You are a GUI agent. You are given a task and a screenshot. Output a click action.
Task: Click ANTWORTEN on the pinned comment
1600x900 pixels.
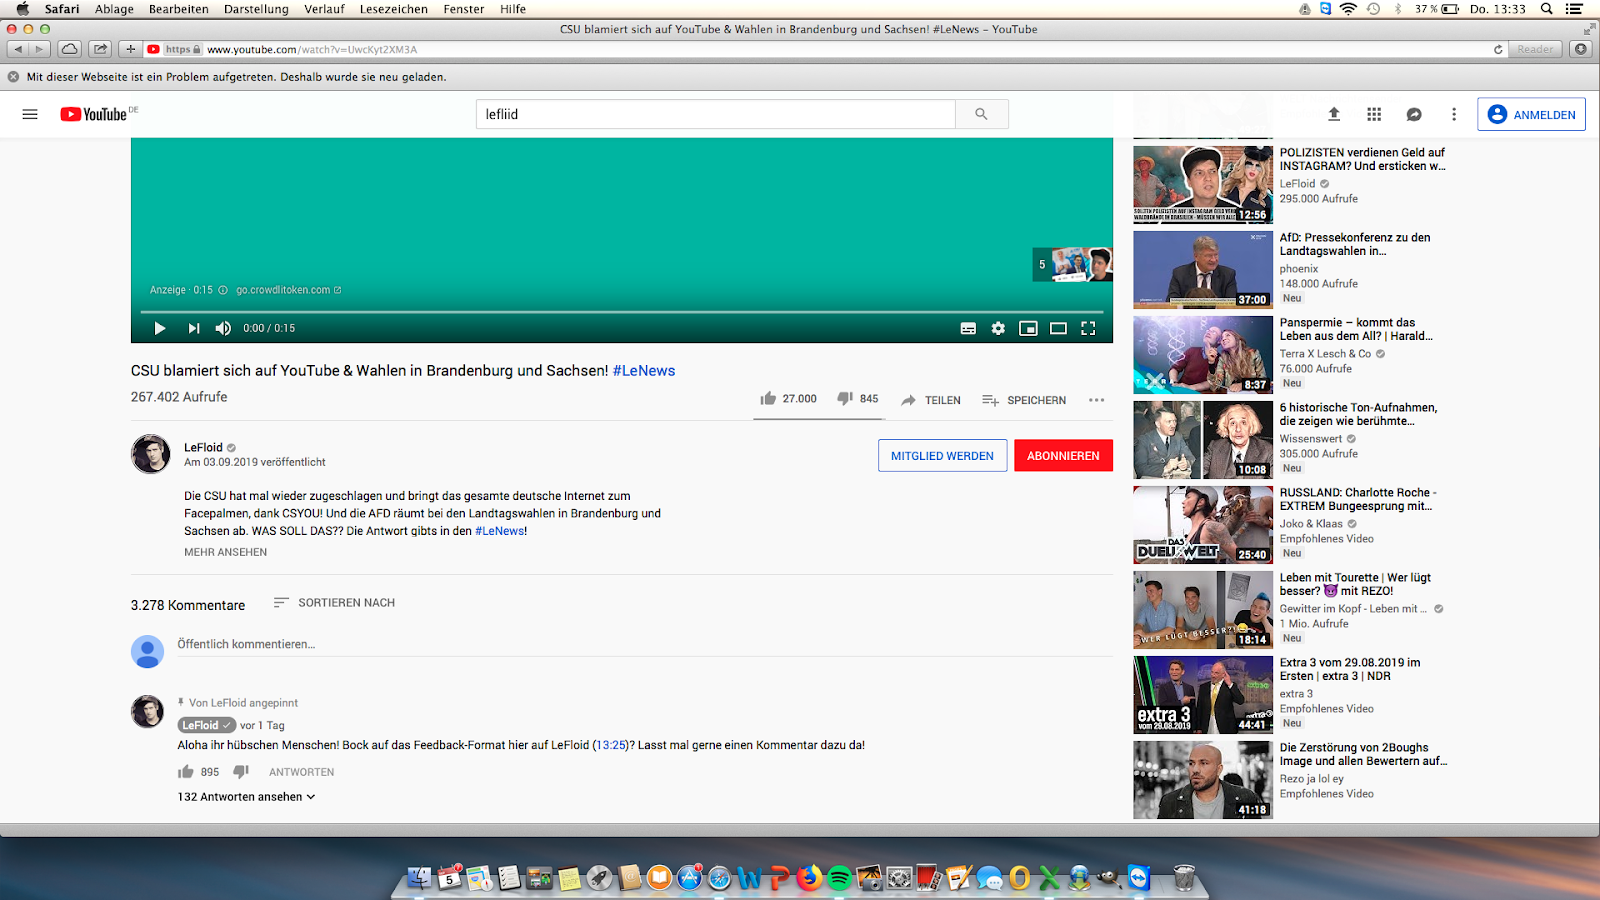pyautogui.click(x=301, y=772)
